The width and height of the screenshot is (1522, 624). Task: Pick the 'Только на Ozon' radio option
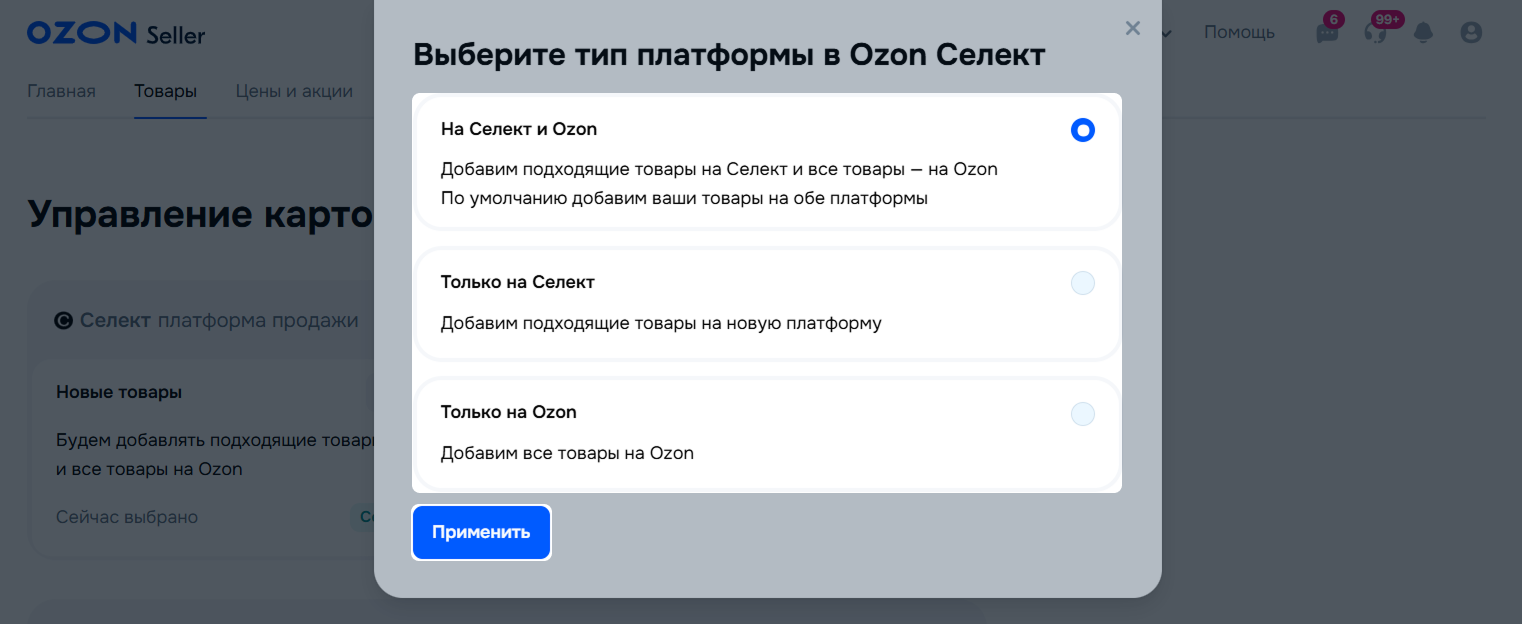[x=1082, y=413]
